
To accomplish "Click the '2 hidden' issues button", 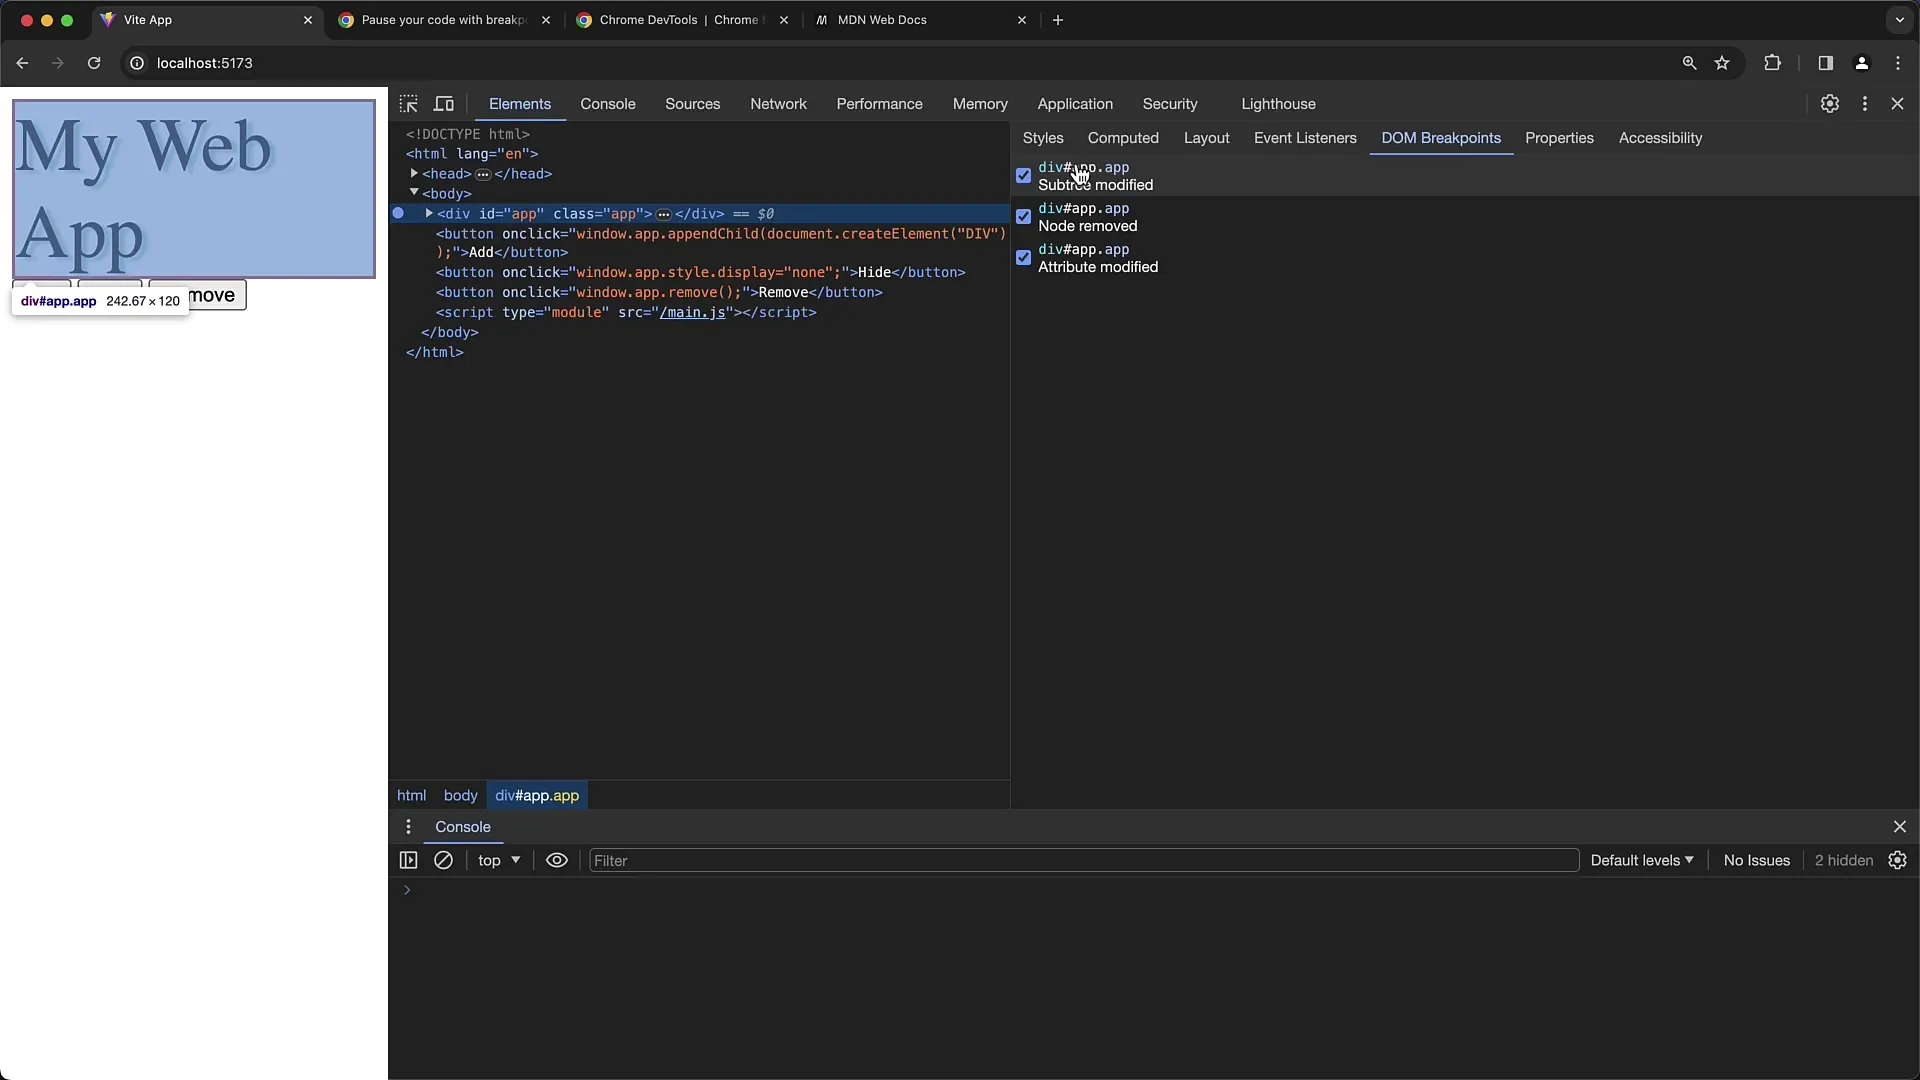I will 1844,860.
